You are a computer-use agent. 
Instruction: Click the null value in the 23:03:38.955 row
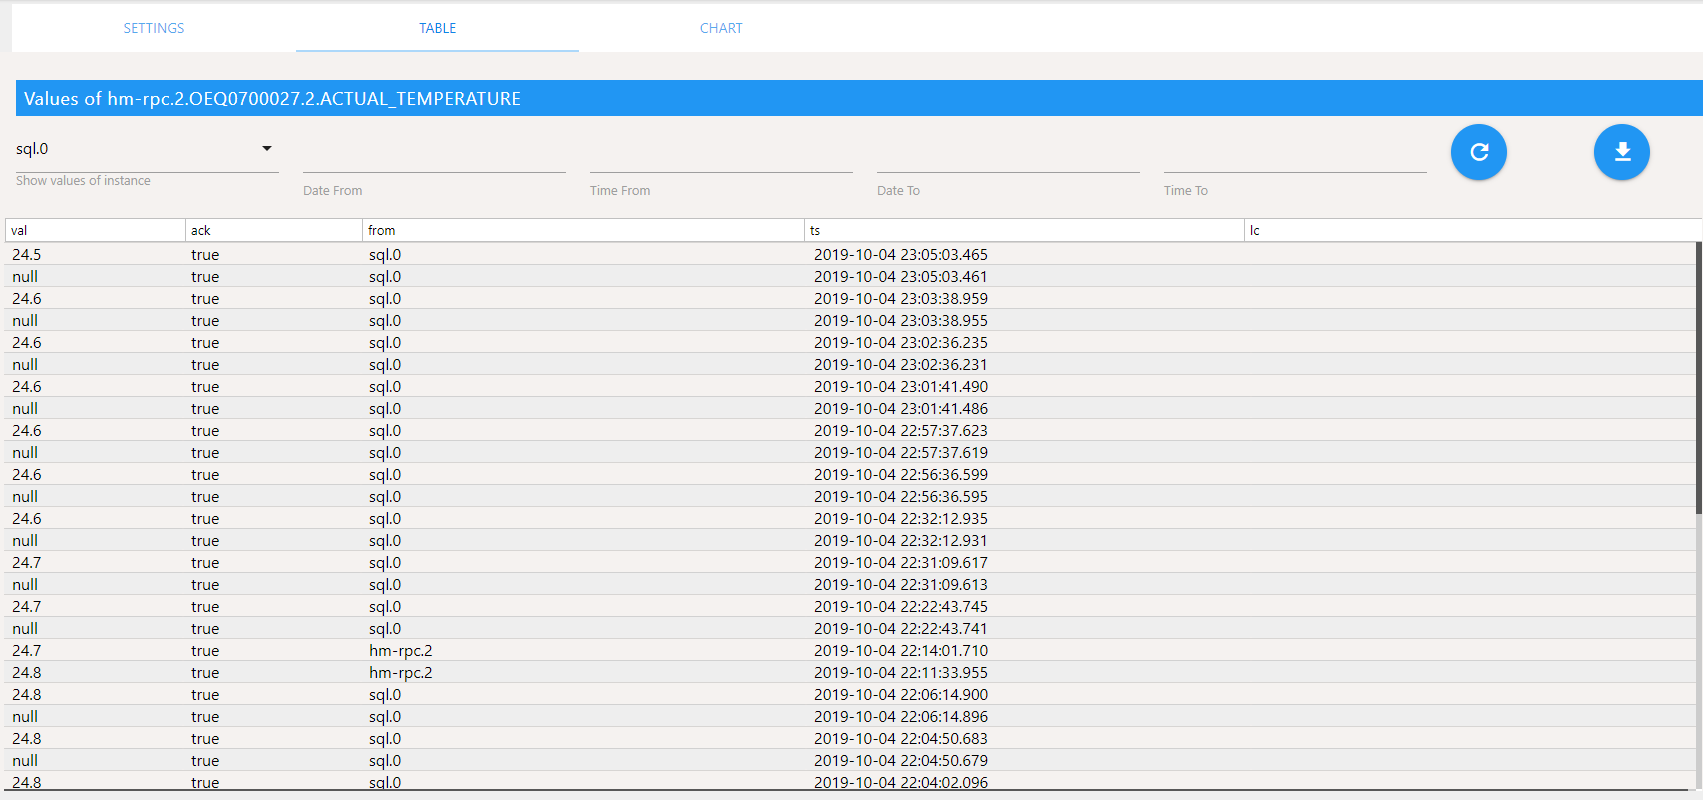click(25, 321)
